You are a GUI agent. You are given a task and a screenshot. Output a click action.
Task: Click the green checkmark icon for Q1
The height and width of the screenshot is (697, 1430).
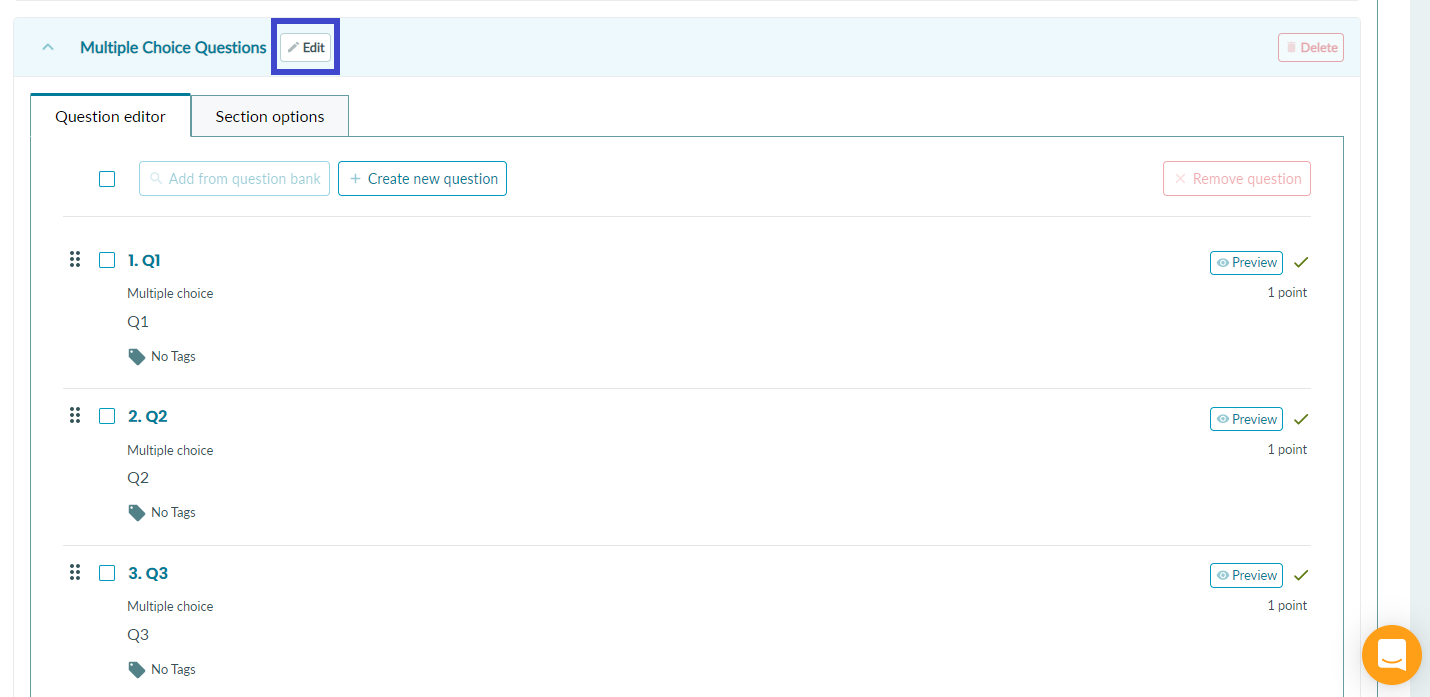pyautogui.click(x=1301, y=262)
